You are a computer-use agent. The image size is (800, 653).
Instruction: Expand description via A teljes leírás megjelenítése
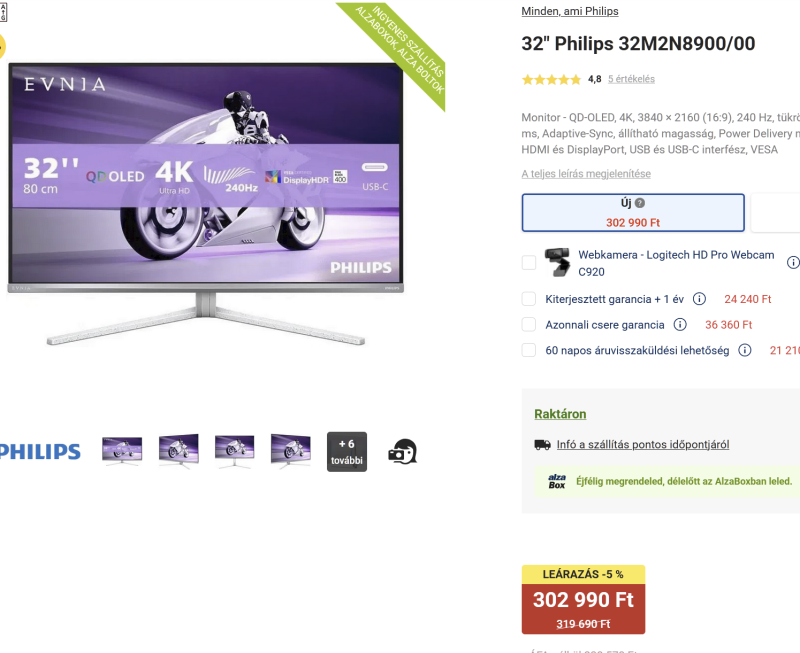point(586,174)
